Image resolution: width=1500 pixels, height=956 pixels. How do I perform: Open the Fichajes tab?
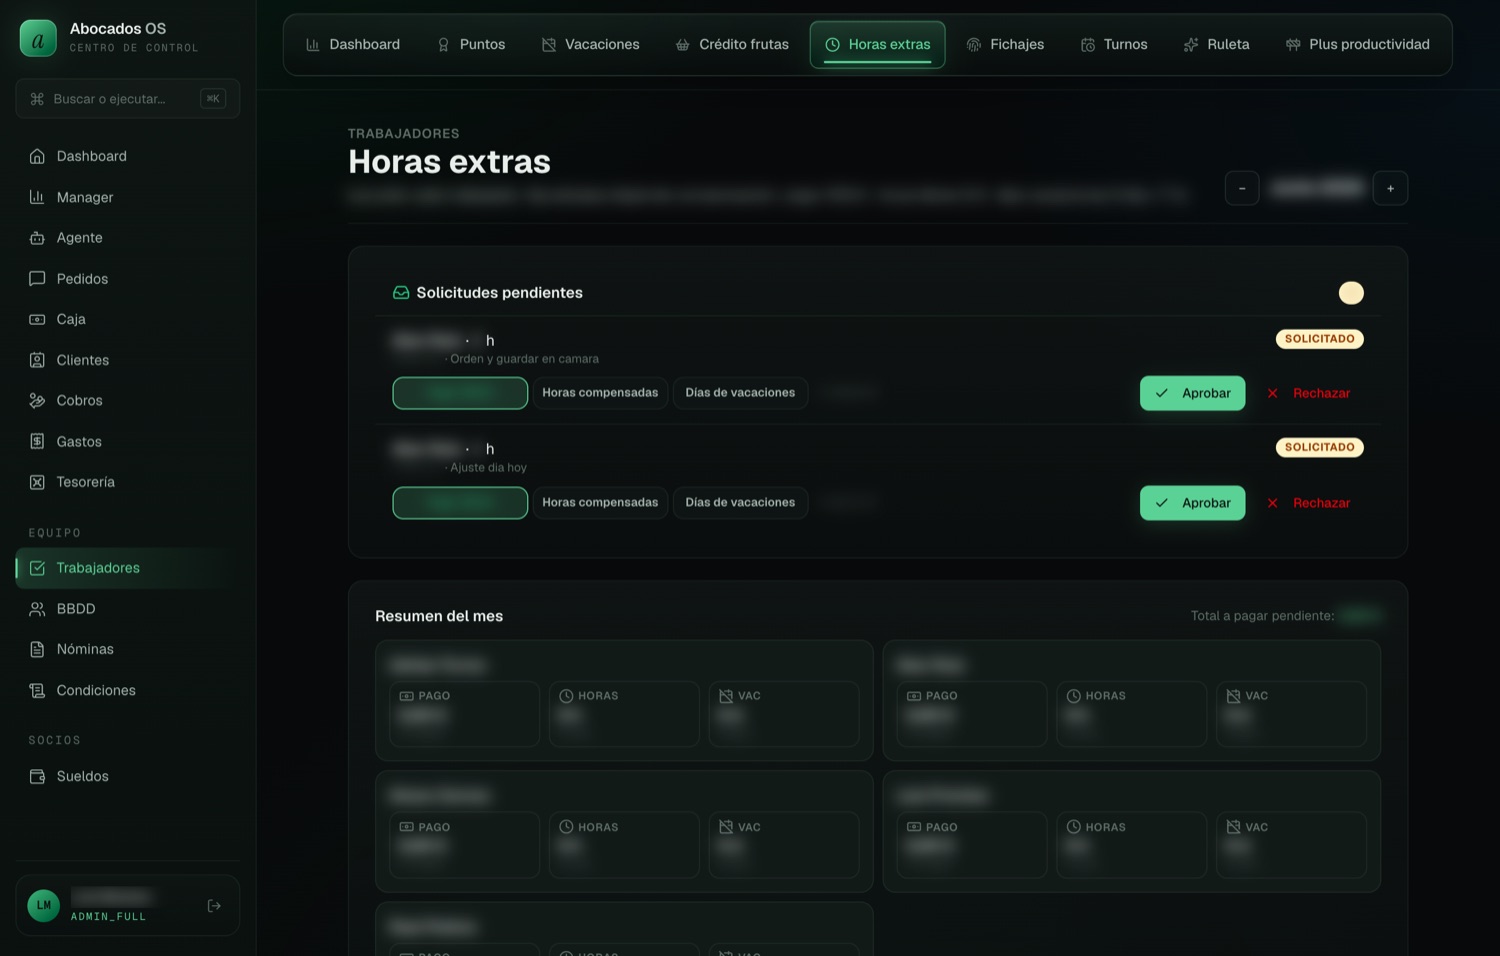coord(1005,45)
